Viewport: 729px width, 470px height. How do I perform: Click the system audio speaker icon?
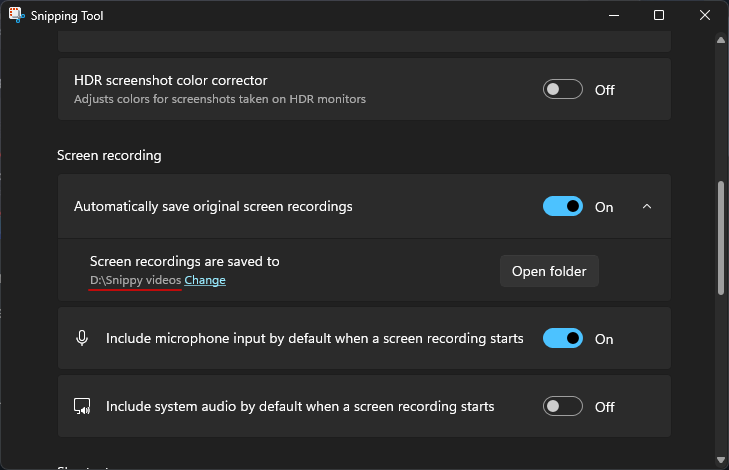[x=82, y=407]
